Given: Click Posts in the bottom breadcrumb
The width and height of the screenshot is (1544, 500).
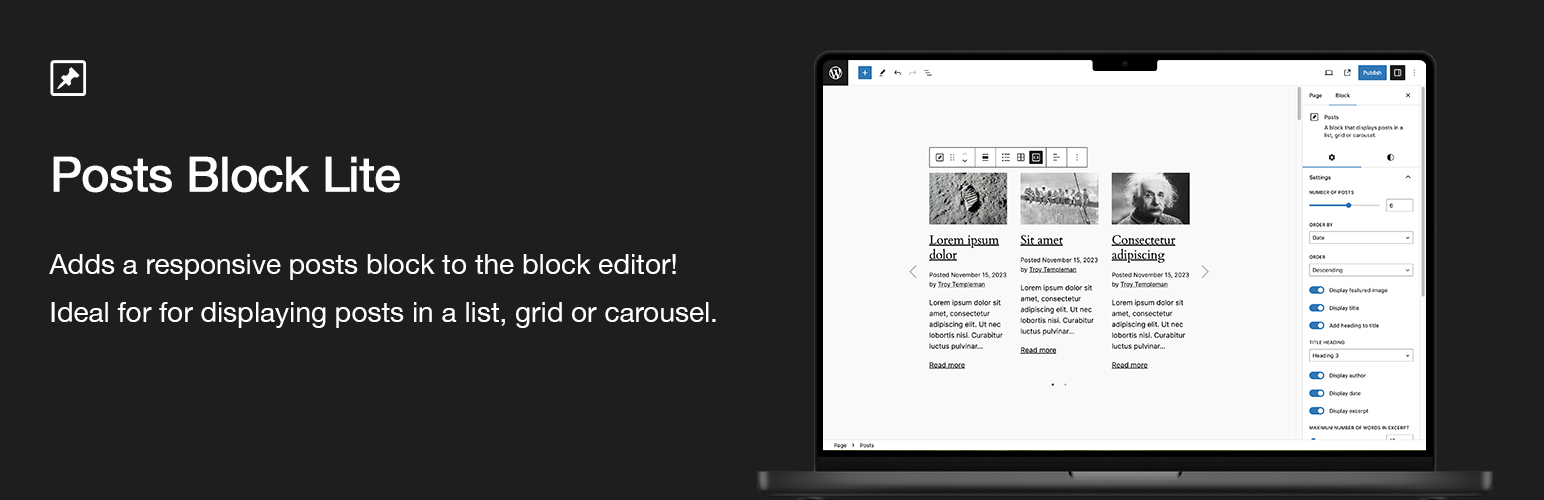Looking at the screenshot, I should click(867, 445).
